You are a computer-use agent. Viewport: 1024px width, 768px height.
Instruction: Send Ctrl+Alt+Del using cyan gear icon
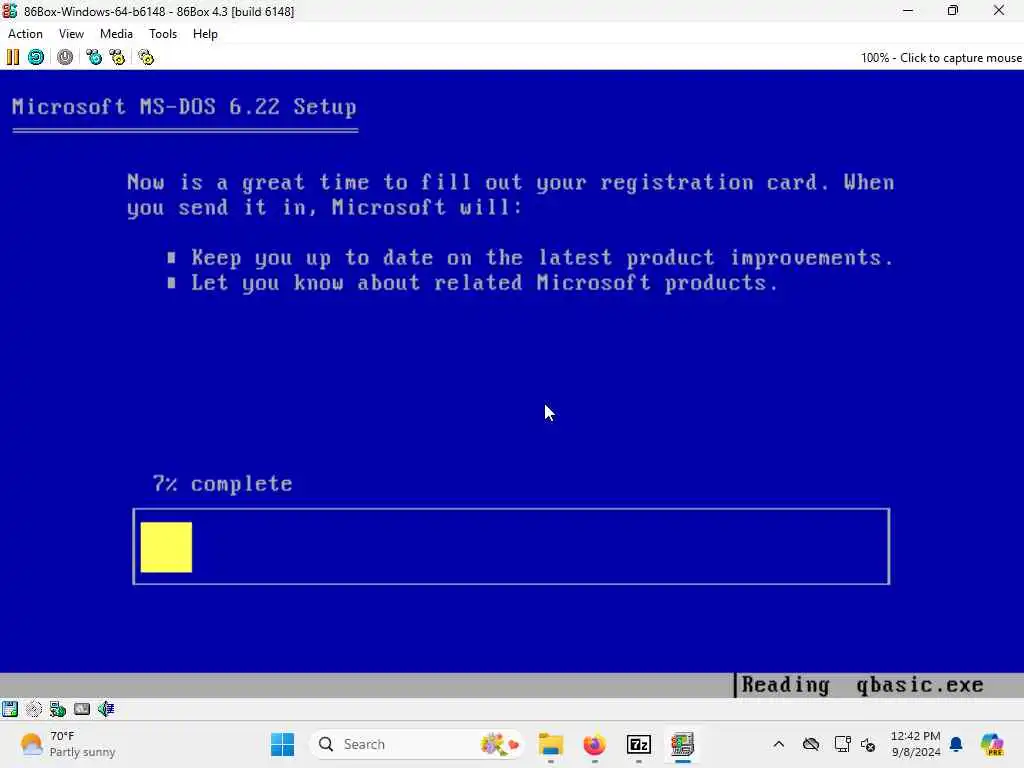click(x=94, y=57)
